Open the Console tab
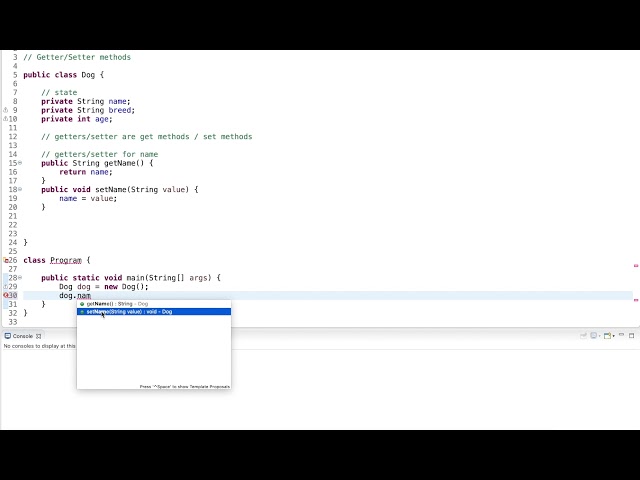Screen dimensions: 640x480 click(22, 336)
